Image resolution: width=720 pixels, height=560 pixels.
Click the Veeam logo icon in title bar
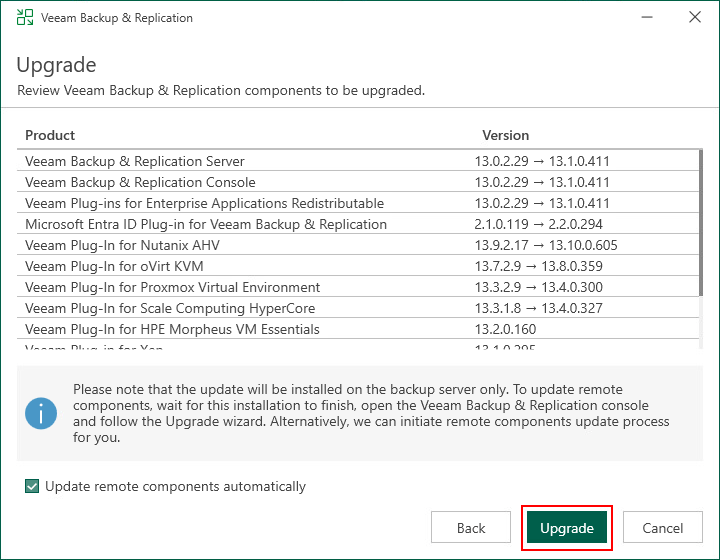click(25, 17)
